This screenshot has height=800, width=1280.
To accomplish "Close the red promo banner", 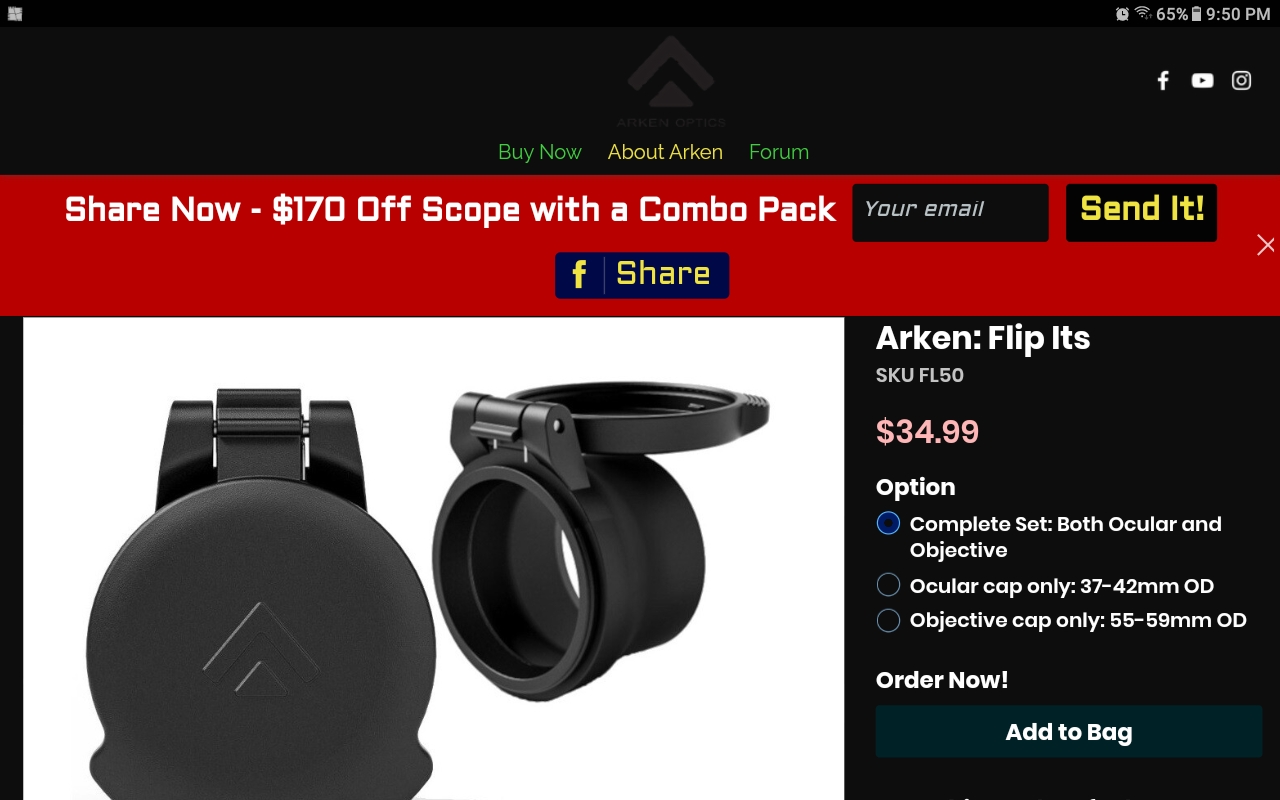I will pos(1265,245).
